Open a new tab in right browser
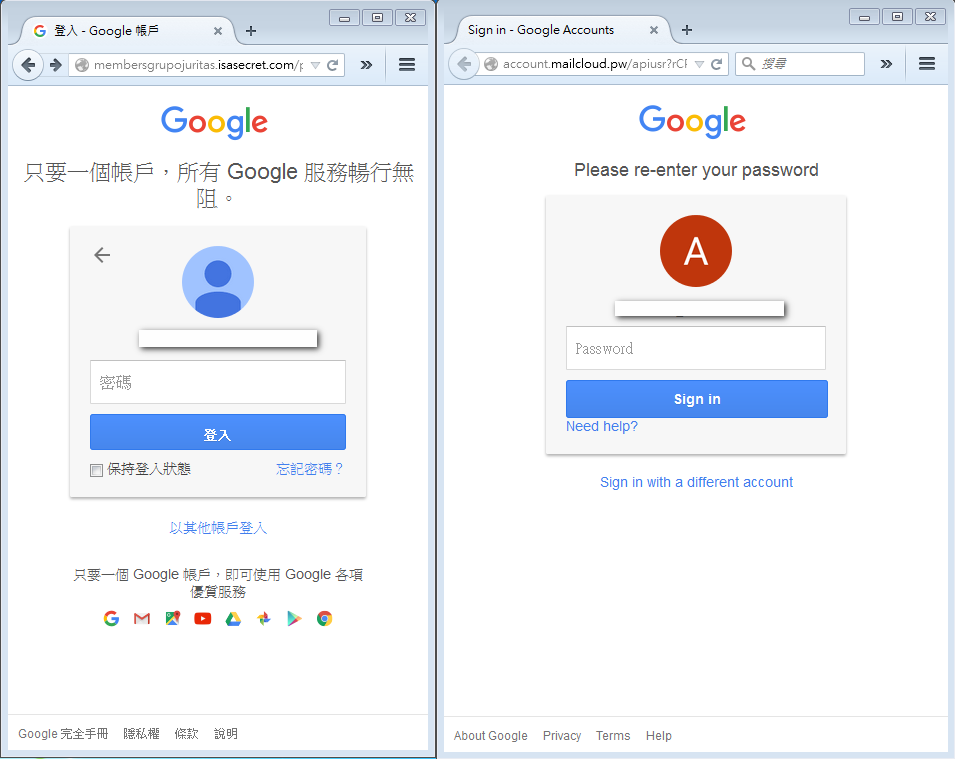 click(x=686, y=30)
